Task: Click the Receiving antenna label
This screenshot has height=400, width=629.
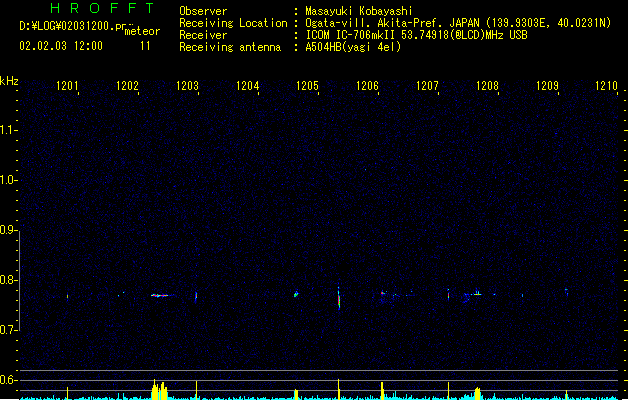Action: [230, 47]
